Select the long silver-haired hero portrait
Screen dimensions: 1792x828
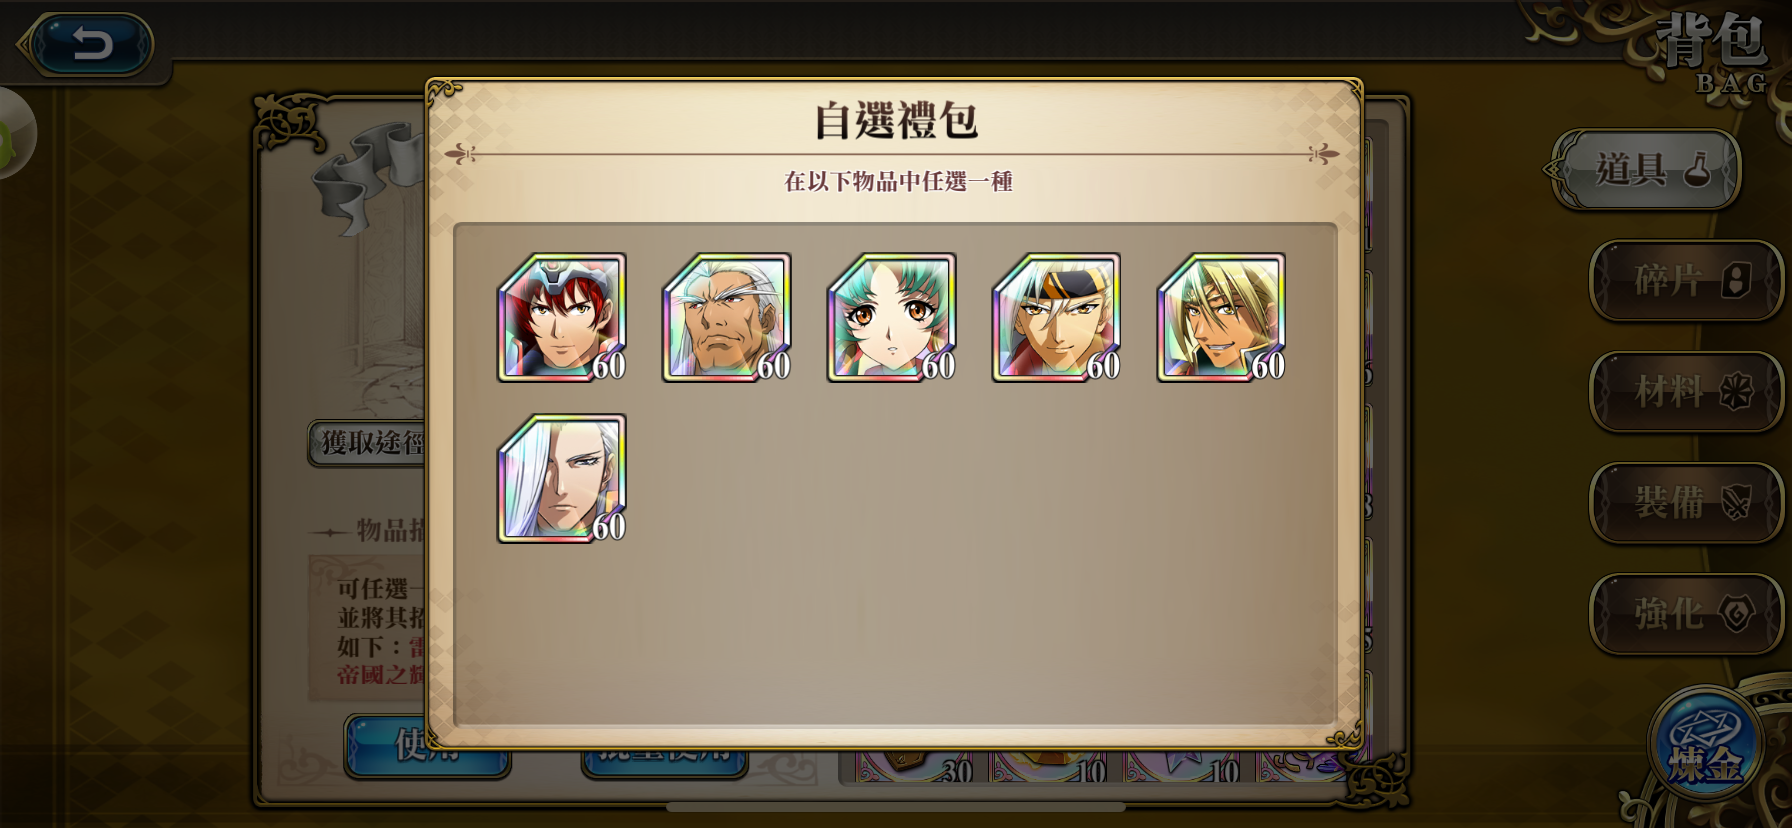click(x=562, y=479)
